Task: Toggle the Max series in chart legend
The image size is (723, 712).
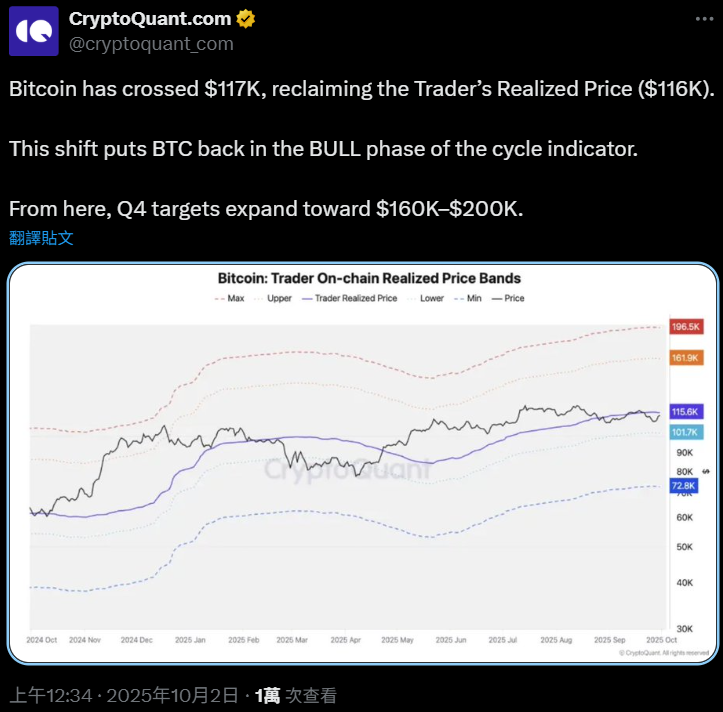Action: (x=231, y=298)
